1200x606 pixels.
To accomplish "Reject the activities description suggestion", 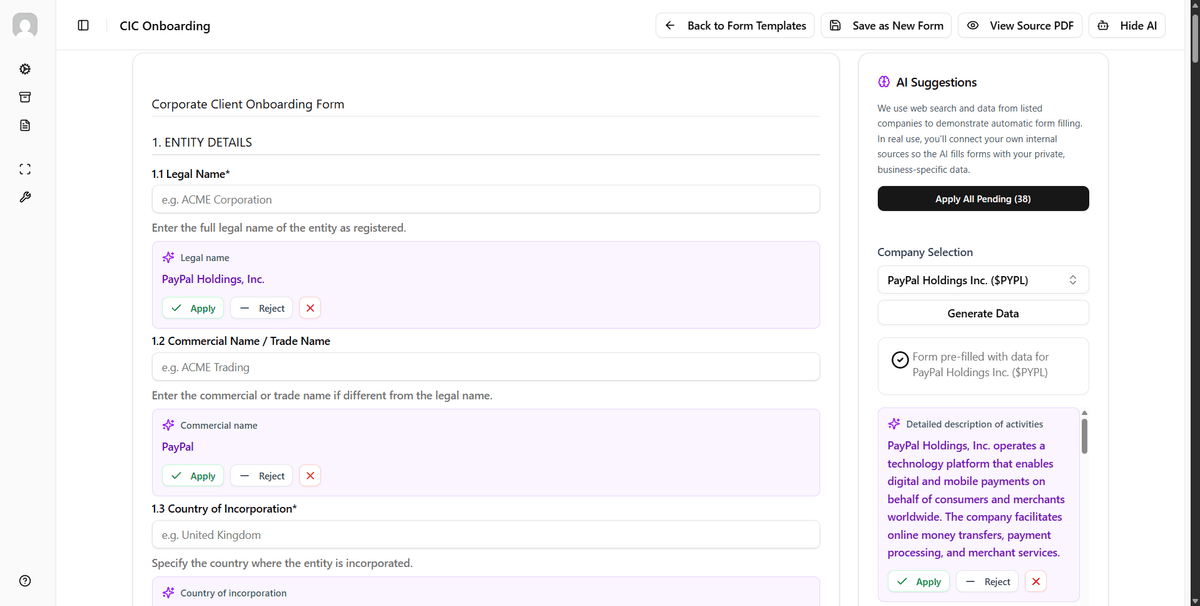I will 988,582.
